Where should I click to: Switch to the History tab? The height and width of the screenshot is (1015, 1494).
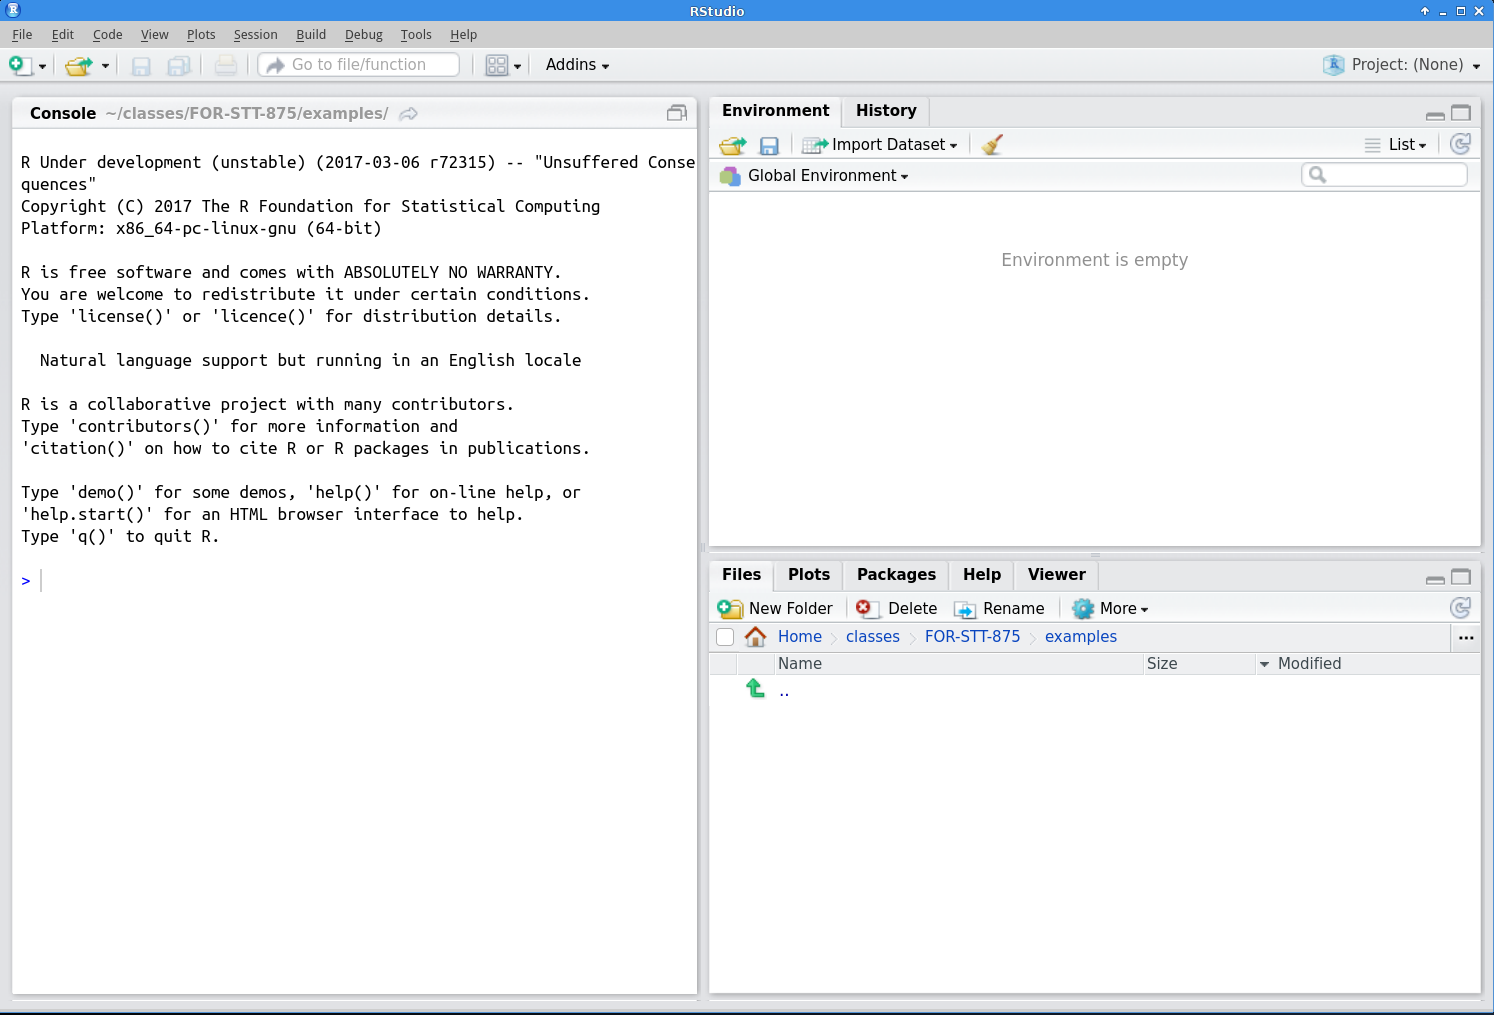click(x=886, y=111)
